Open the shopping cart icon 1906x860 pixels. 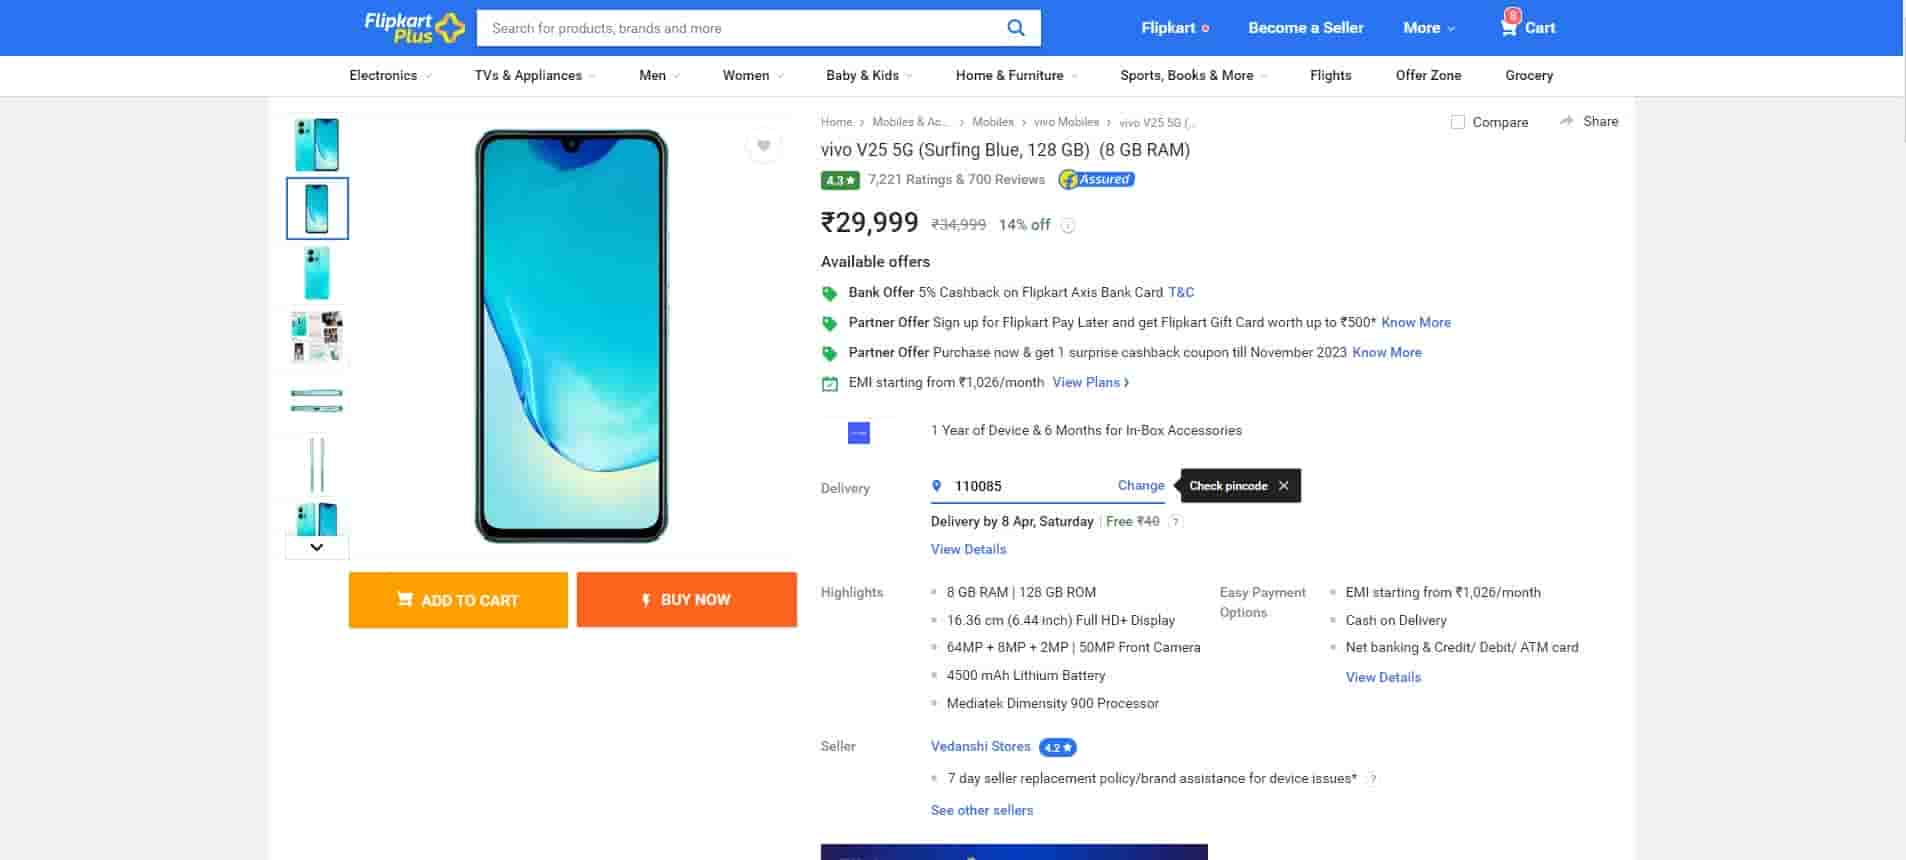[1509, 27]
